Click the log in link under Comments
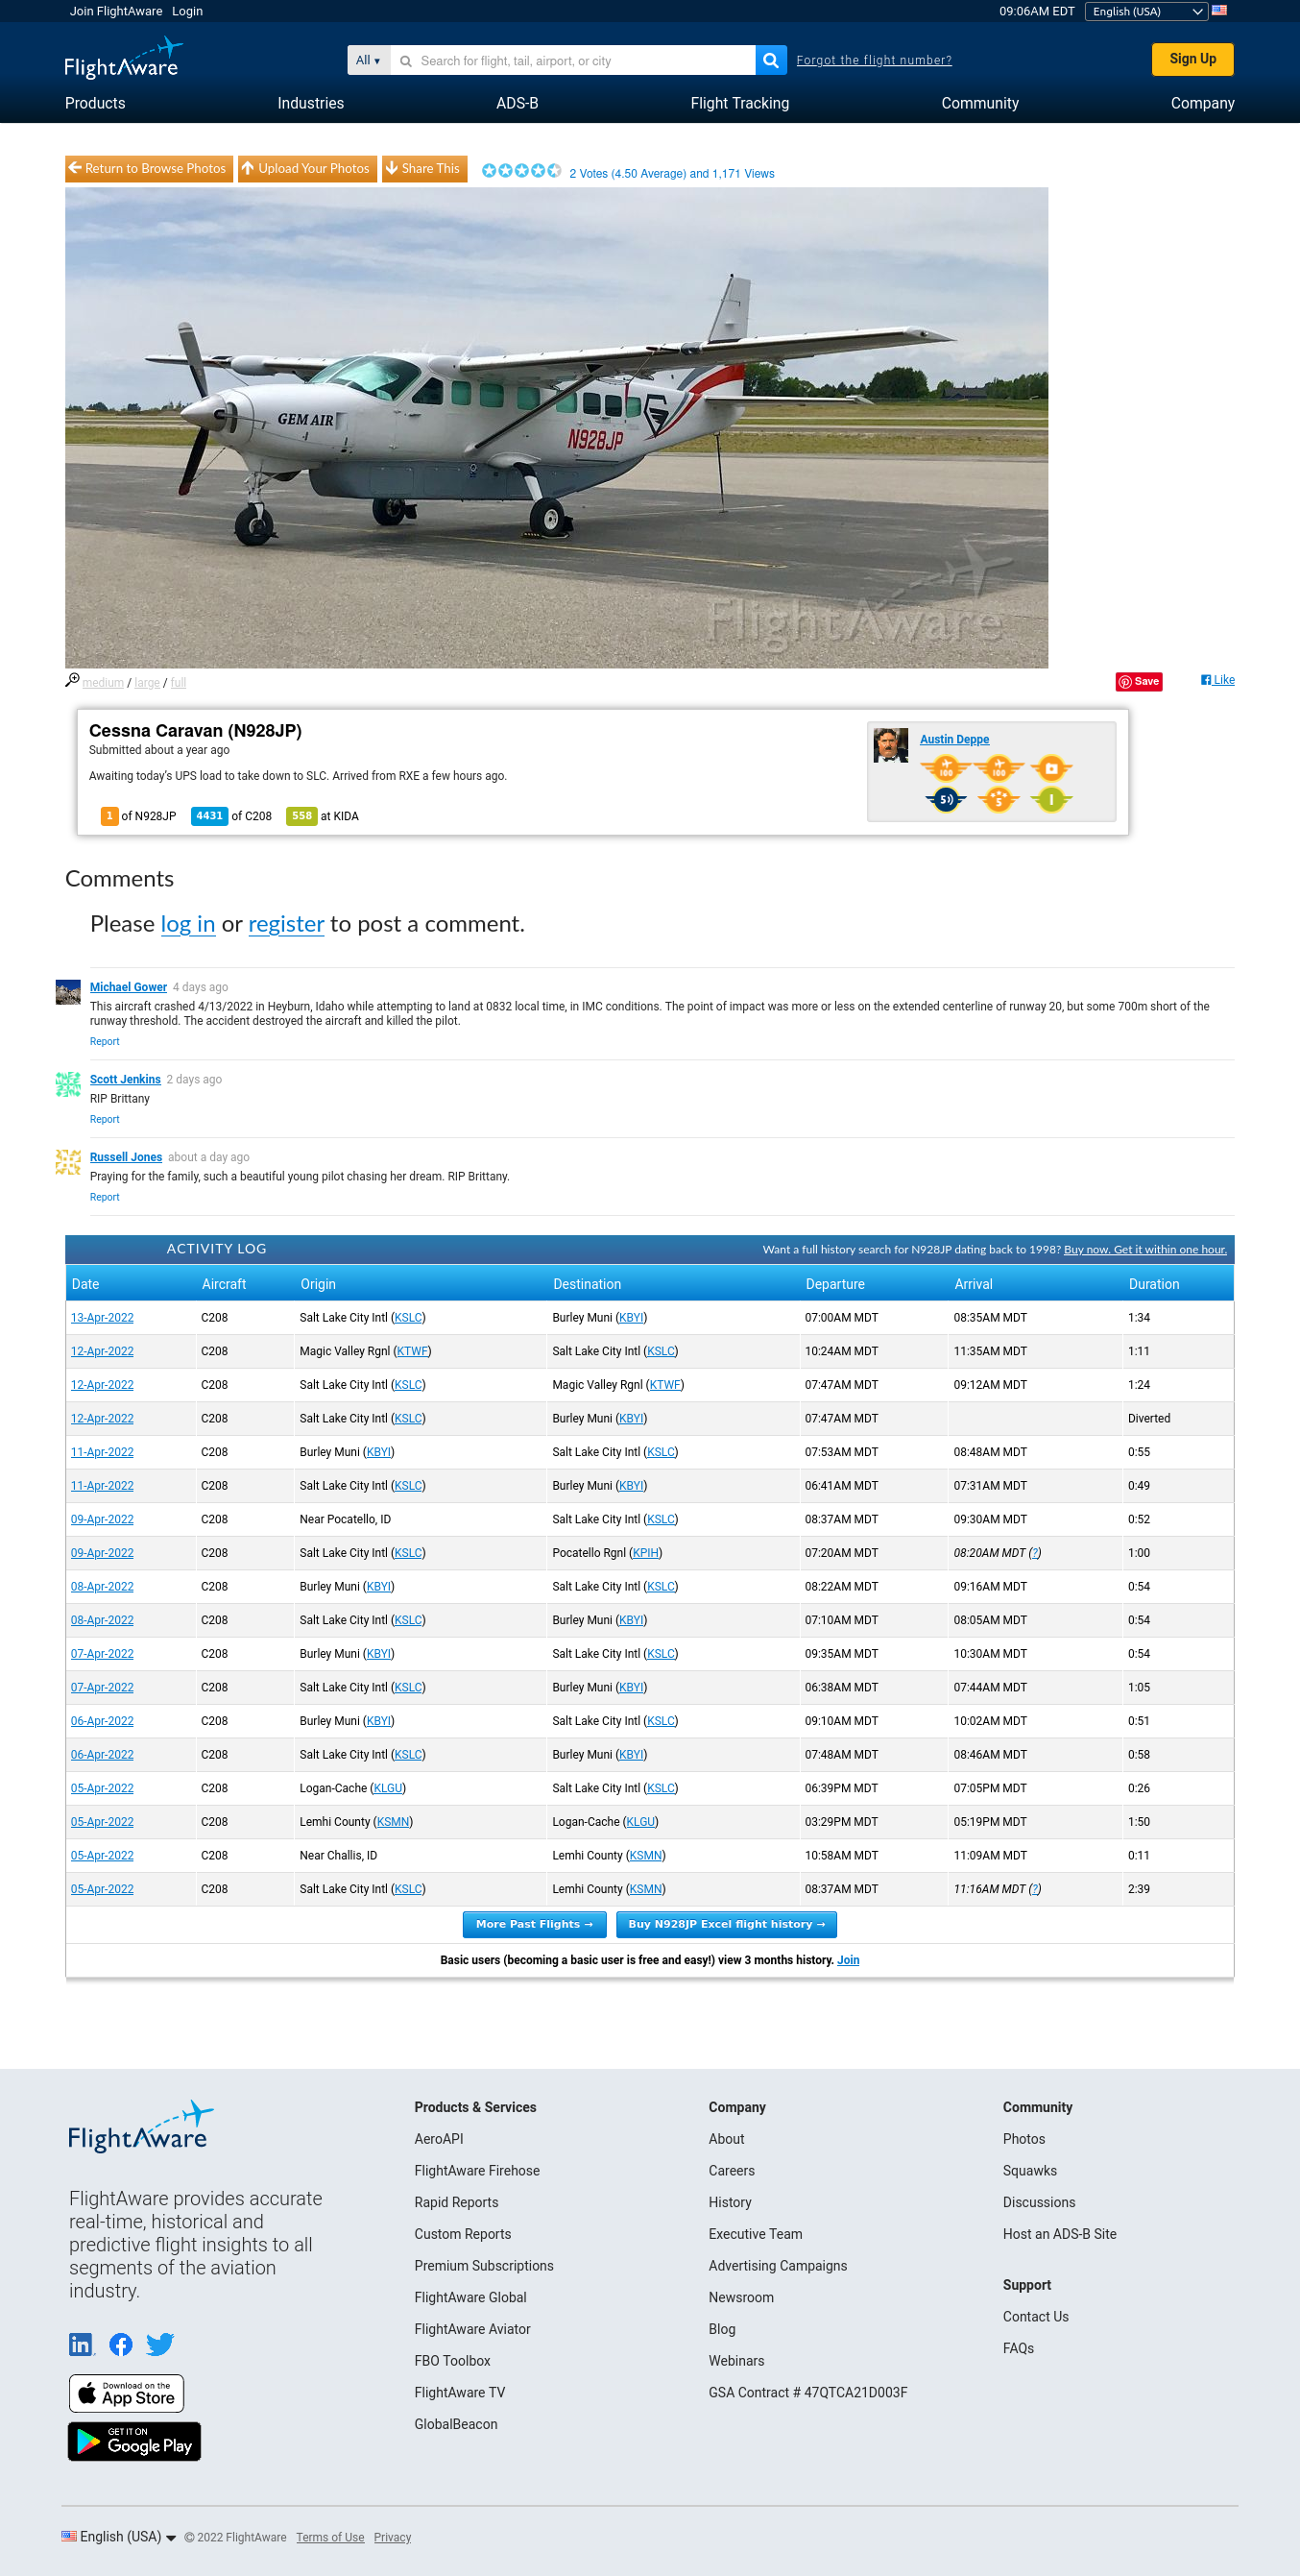This screenshot has height=2576, width=1300. click(188, 924)
